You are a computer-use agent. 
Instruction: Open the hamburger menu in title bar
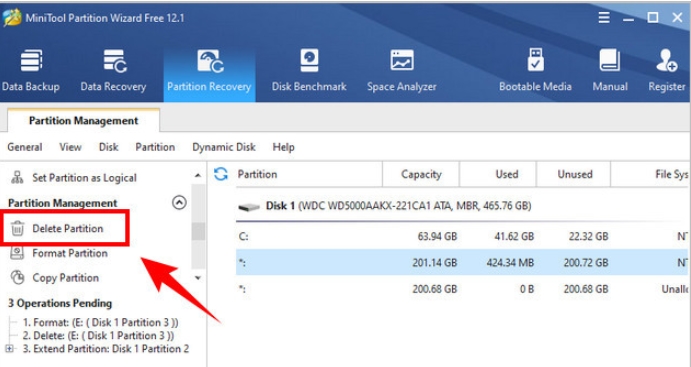pyautogui.click(x=604, y=18)
